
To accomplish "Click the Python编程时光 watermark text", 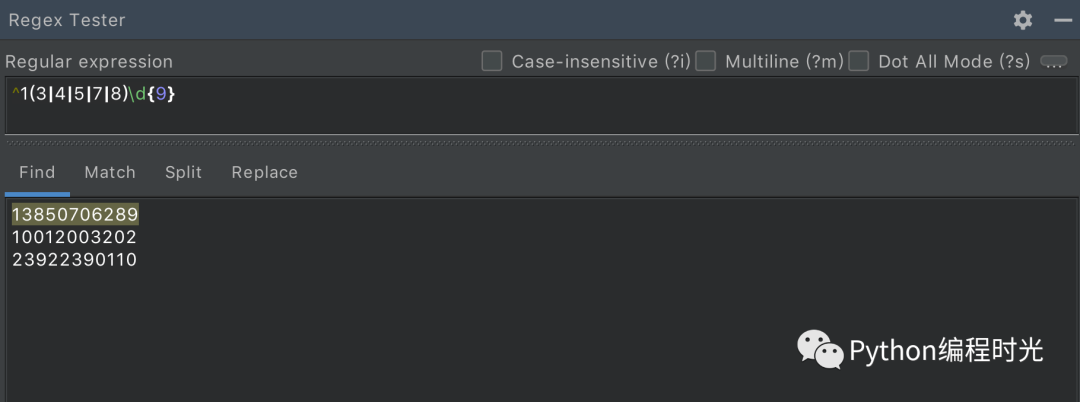I will pyautogui.click(x=946, y=350).
